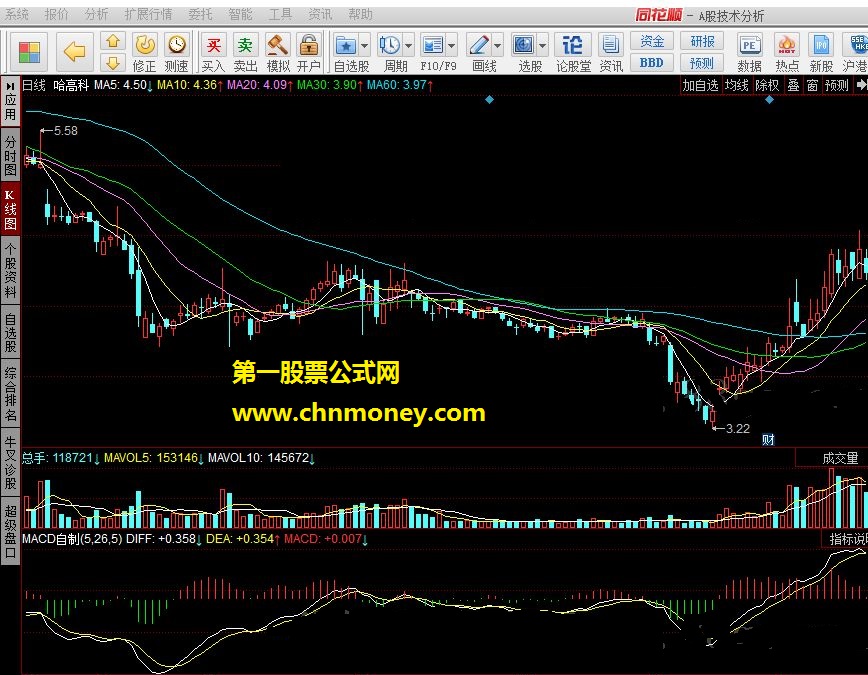
Task: Toggle the 窗 multi-window option
Action: click(x=812, y=85)
